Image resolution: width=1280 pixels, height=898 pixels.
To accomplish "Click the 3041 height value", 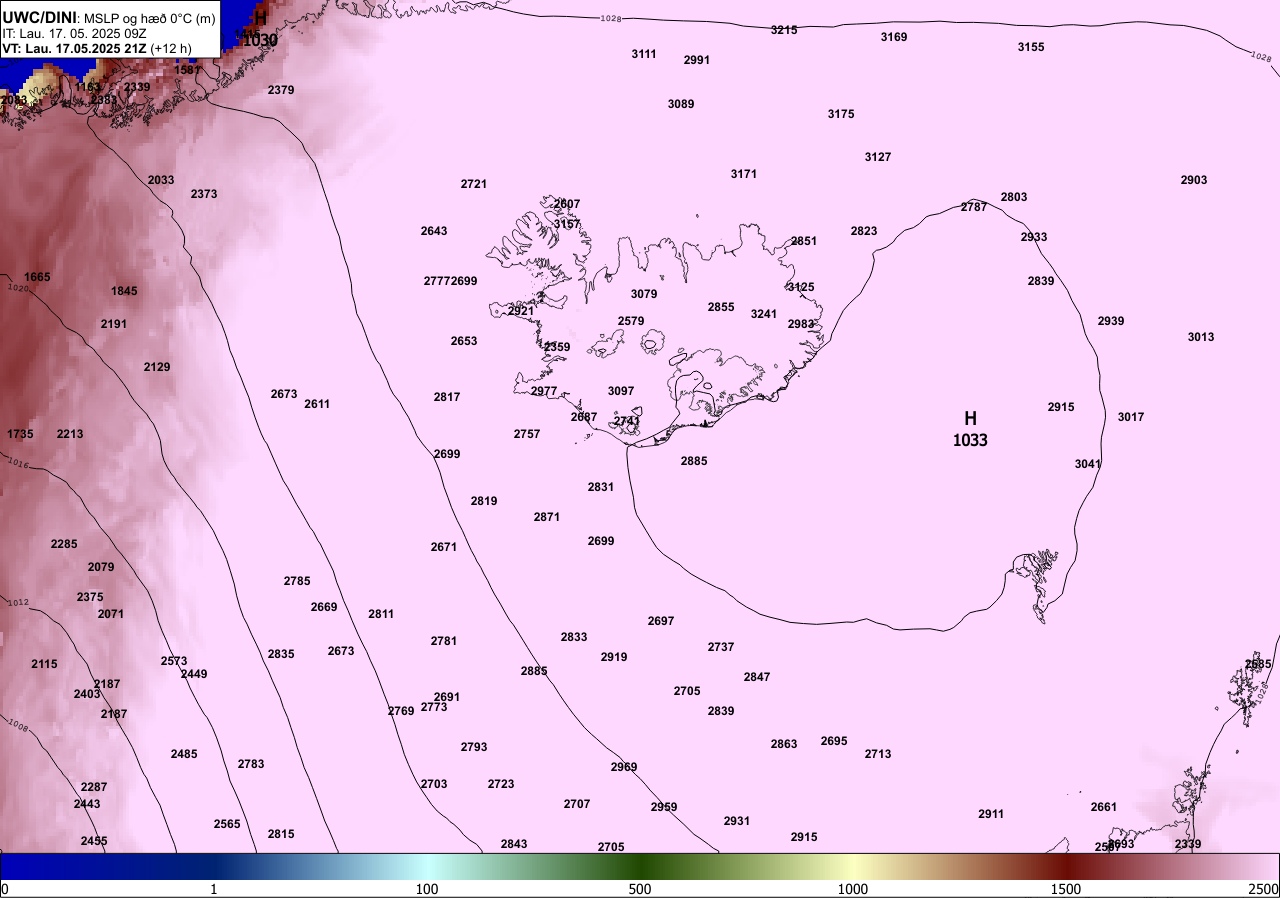I will (1088, 464).
